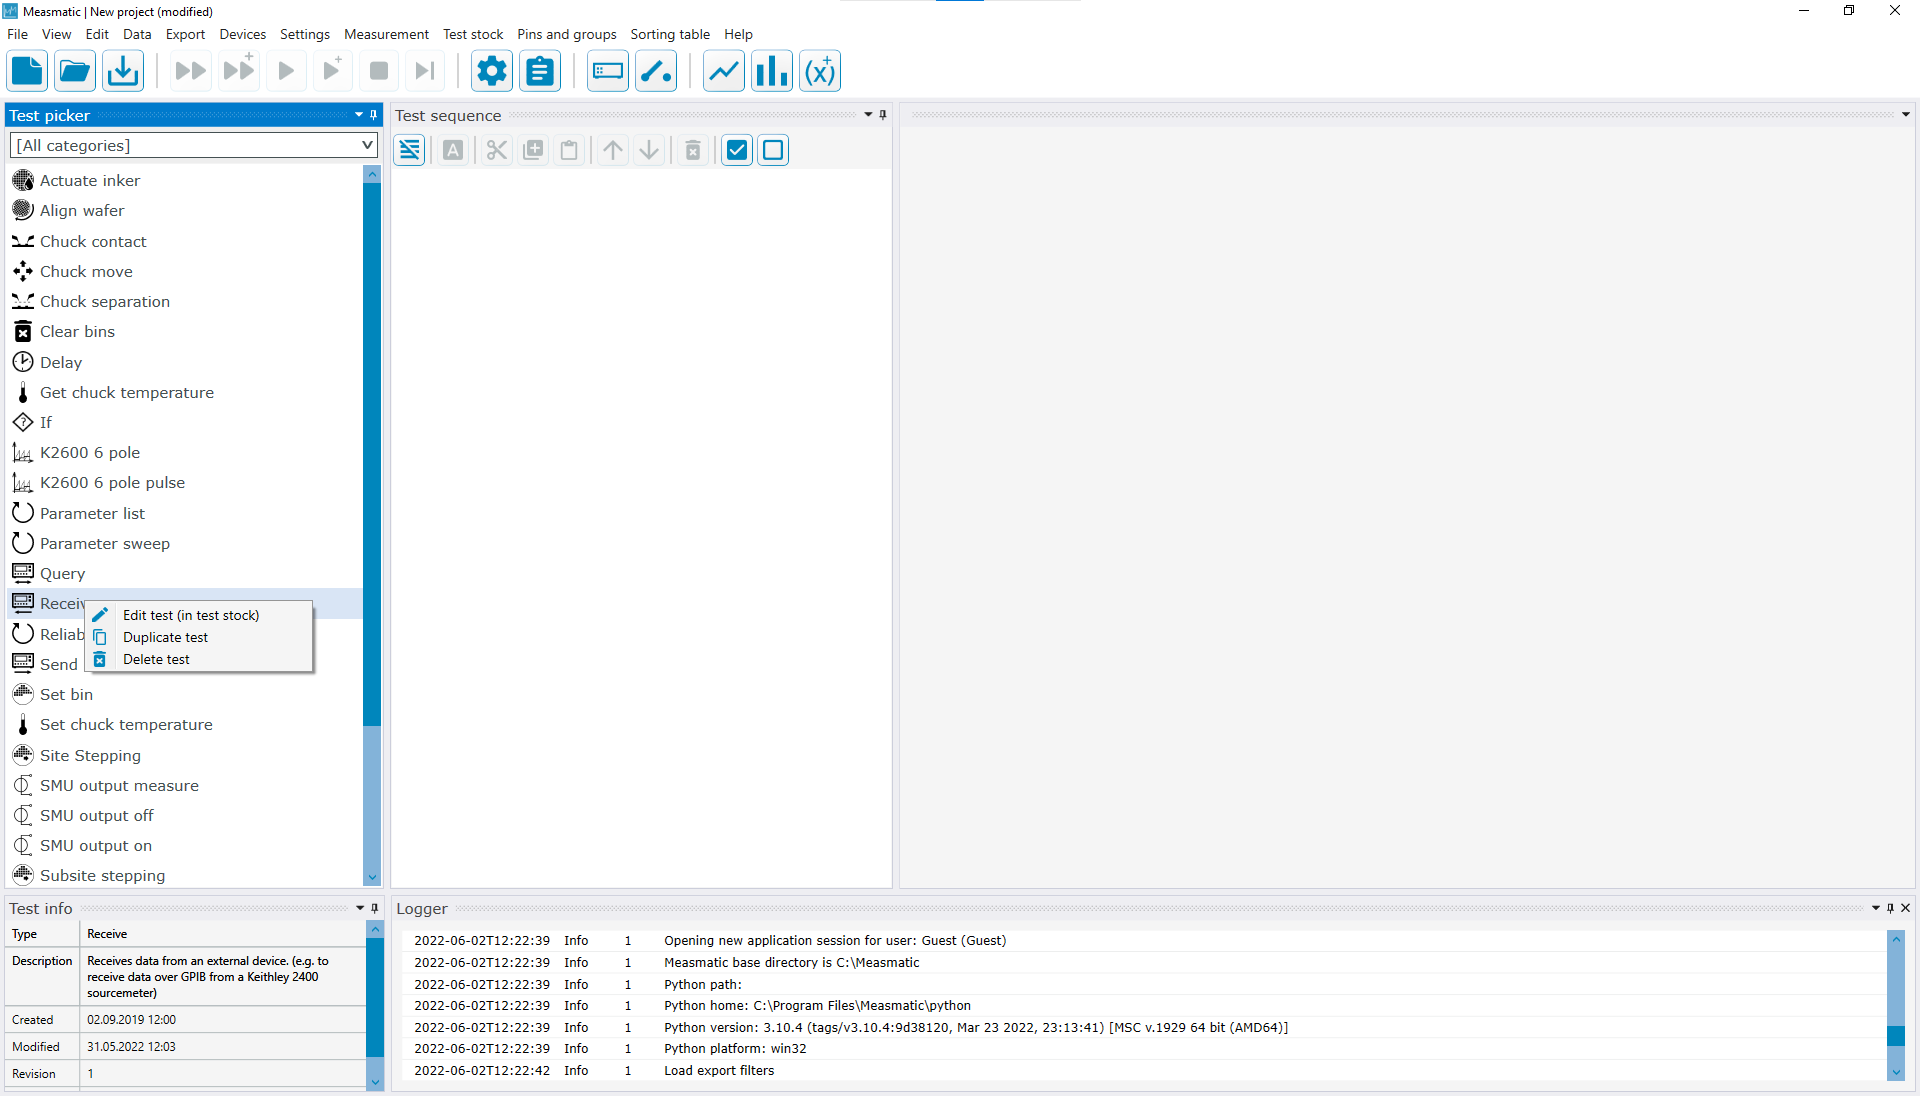1920x1096 pixels.
Task: Select Set chuck temperature test
Action: point(185,724)
